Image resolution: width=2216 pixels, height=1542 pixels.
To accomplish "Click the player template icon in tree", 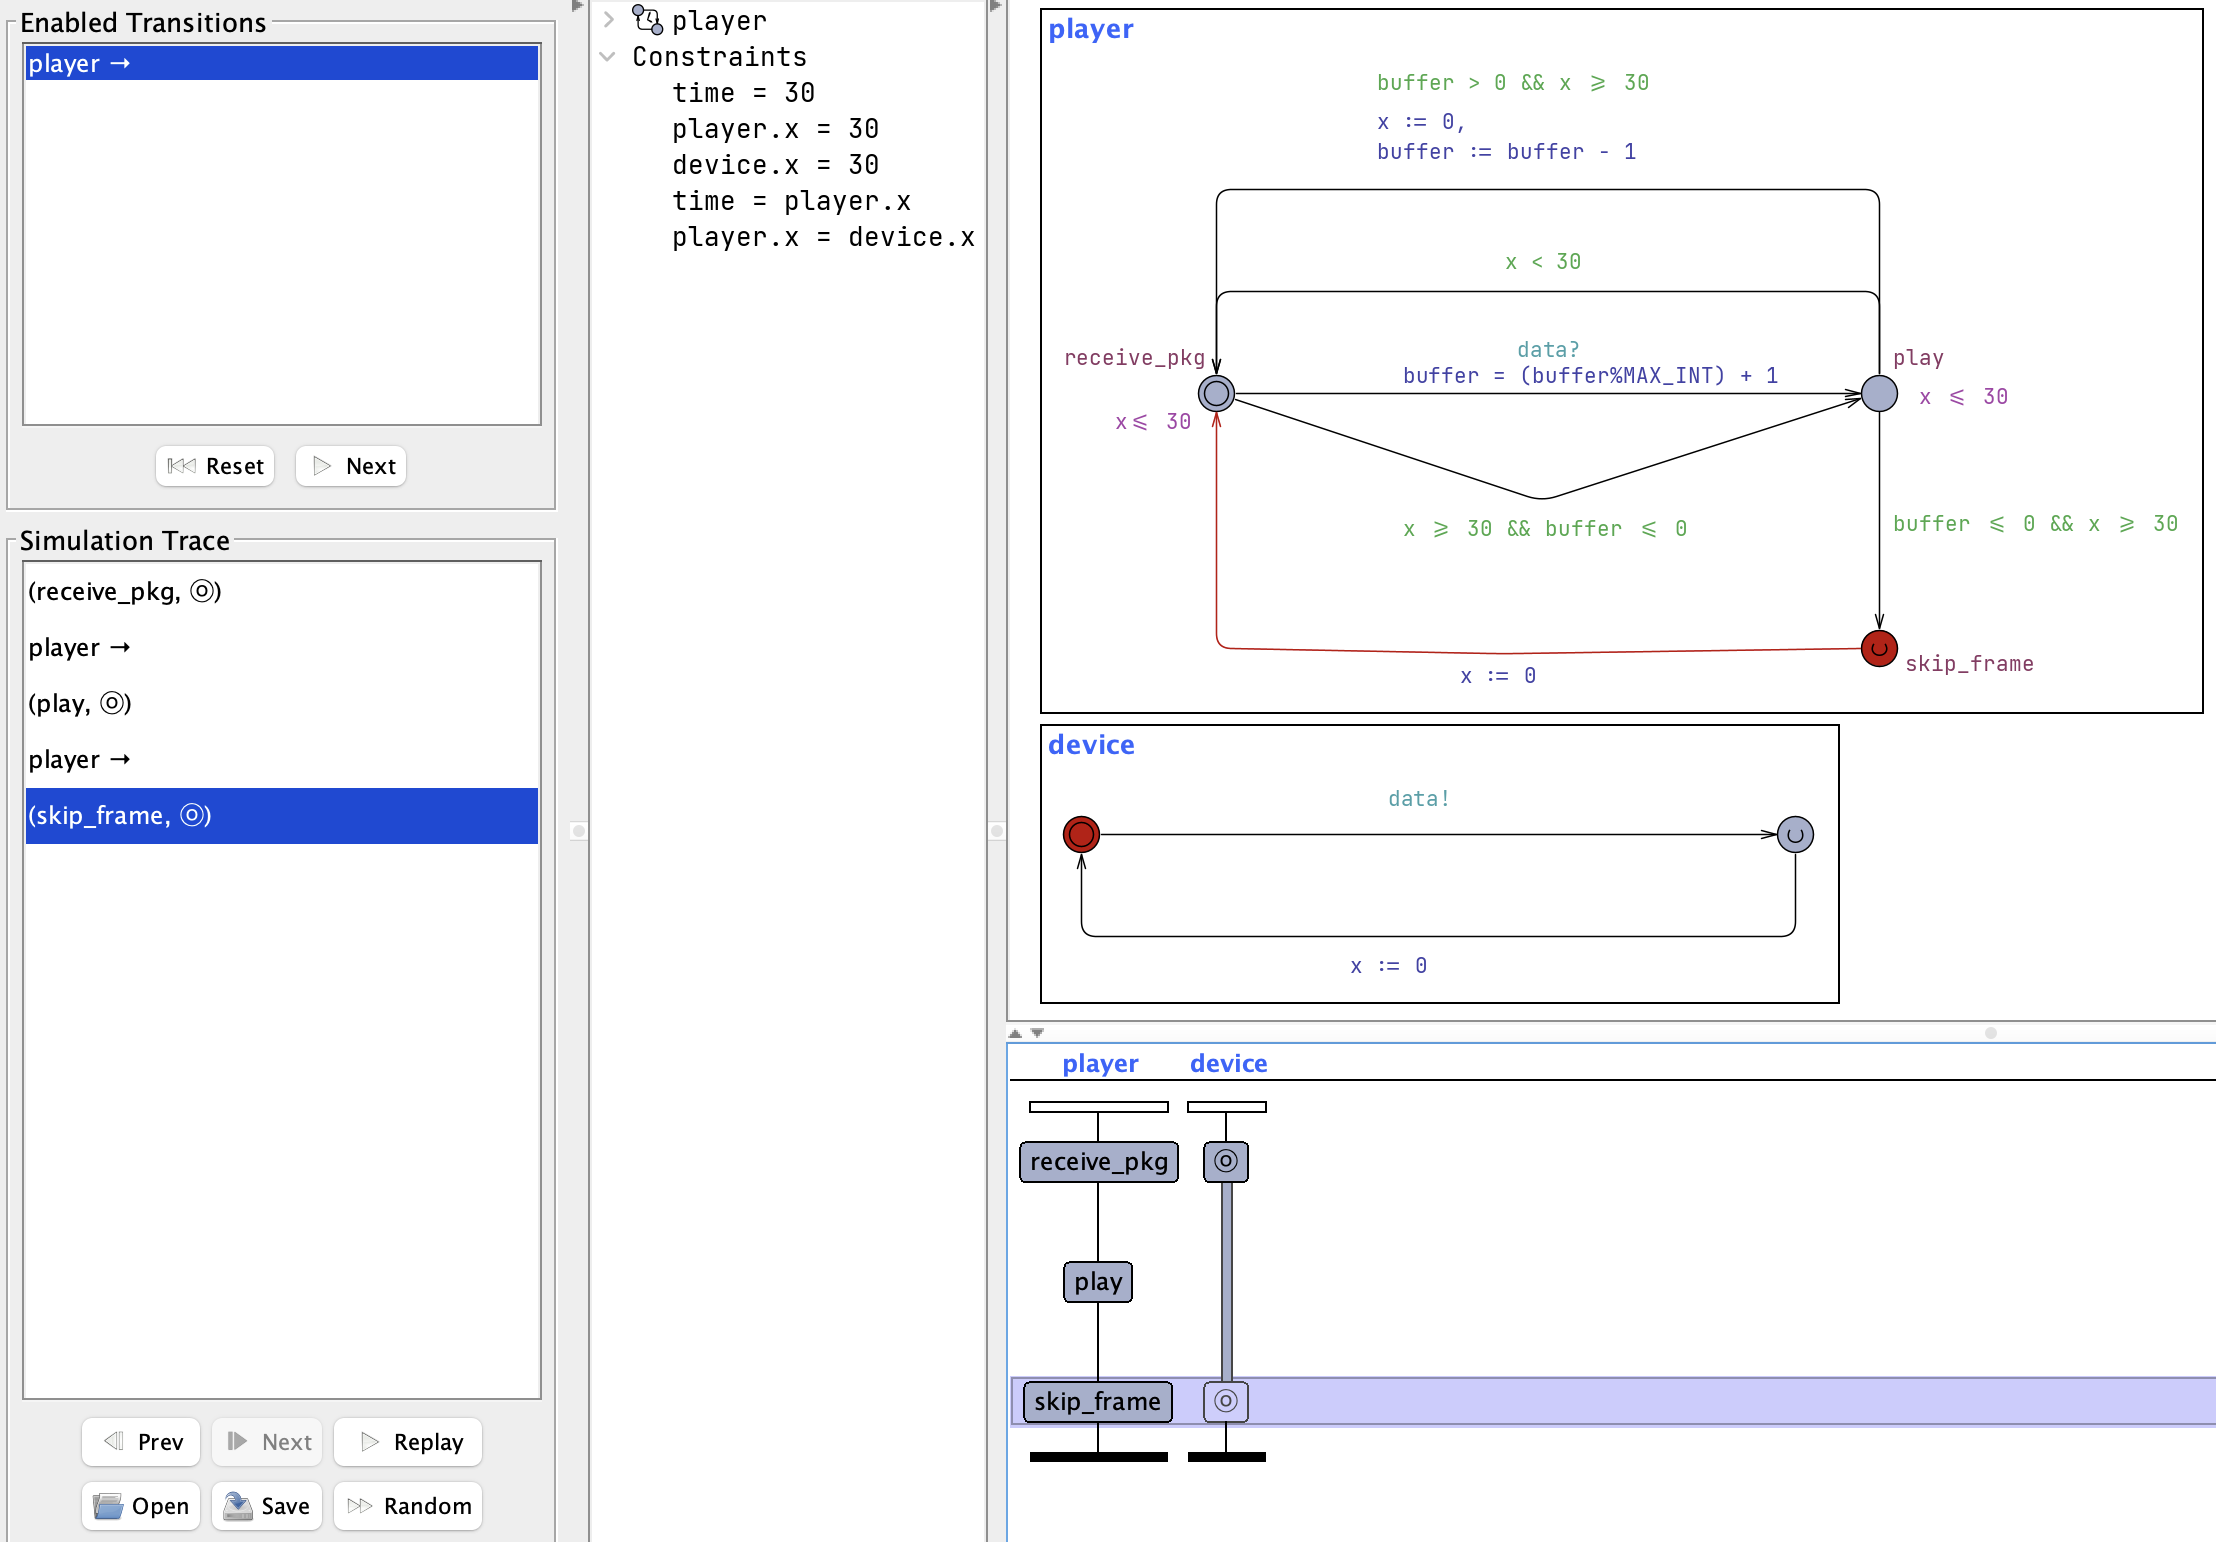I will 647,20.
